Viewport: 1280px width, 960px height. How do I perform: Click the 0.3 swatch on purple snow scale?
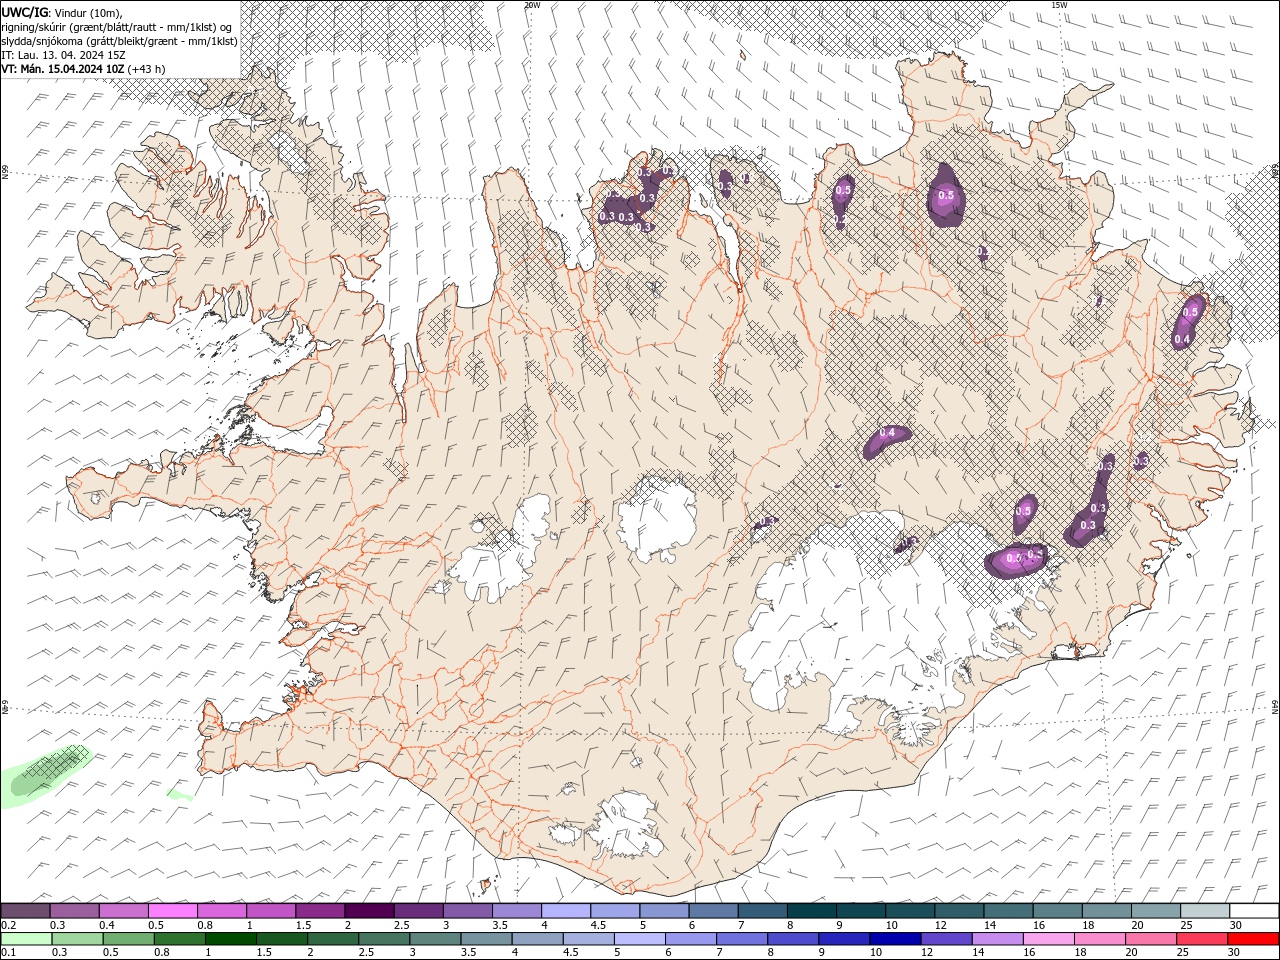[74, 911]
